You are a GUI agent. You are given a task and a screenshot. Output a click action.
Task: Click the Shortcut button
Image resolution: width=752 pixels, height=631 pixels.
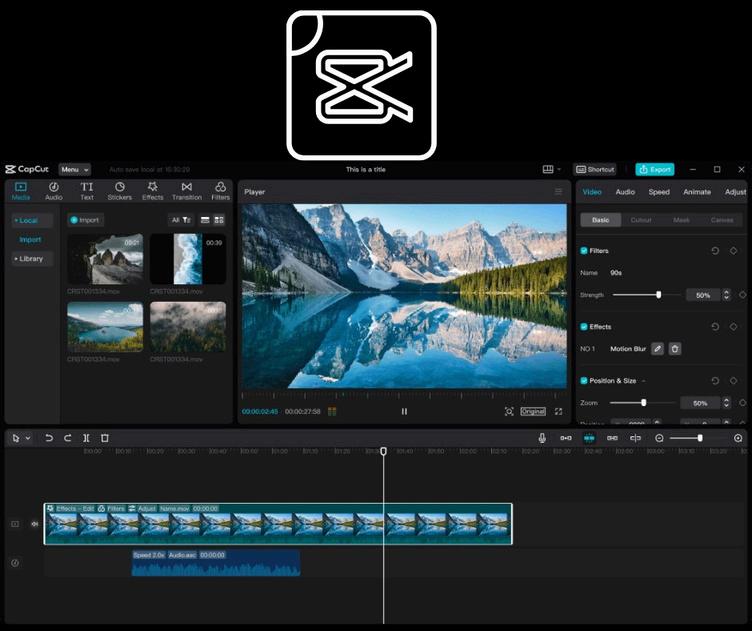click(597, 169)
